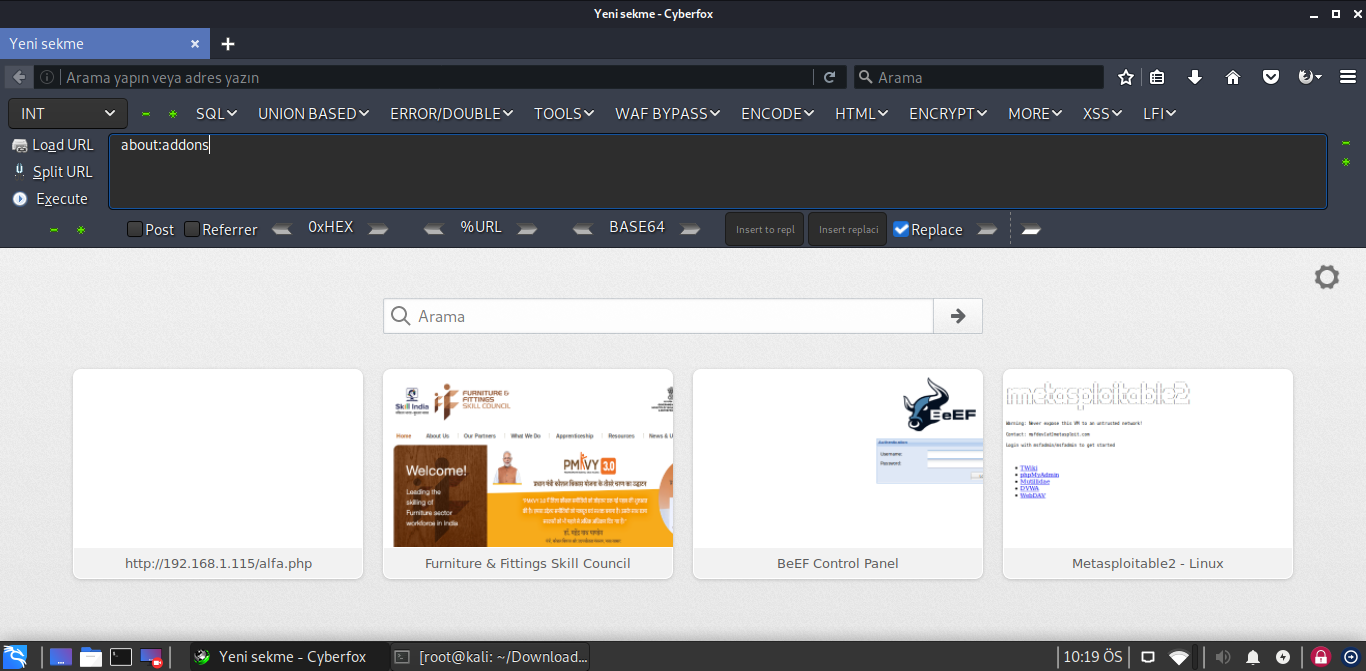Uncheck the Replace checkbox
Viewport: 1366px width, 671px height.
[901, 229]
